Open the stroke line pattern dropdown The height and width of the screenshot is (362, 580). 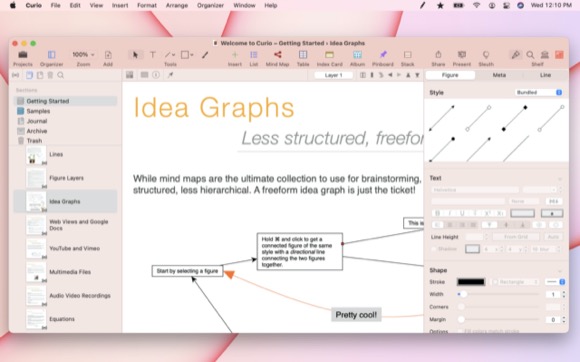[555, 282]
